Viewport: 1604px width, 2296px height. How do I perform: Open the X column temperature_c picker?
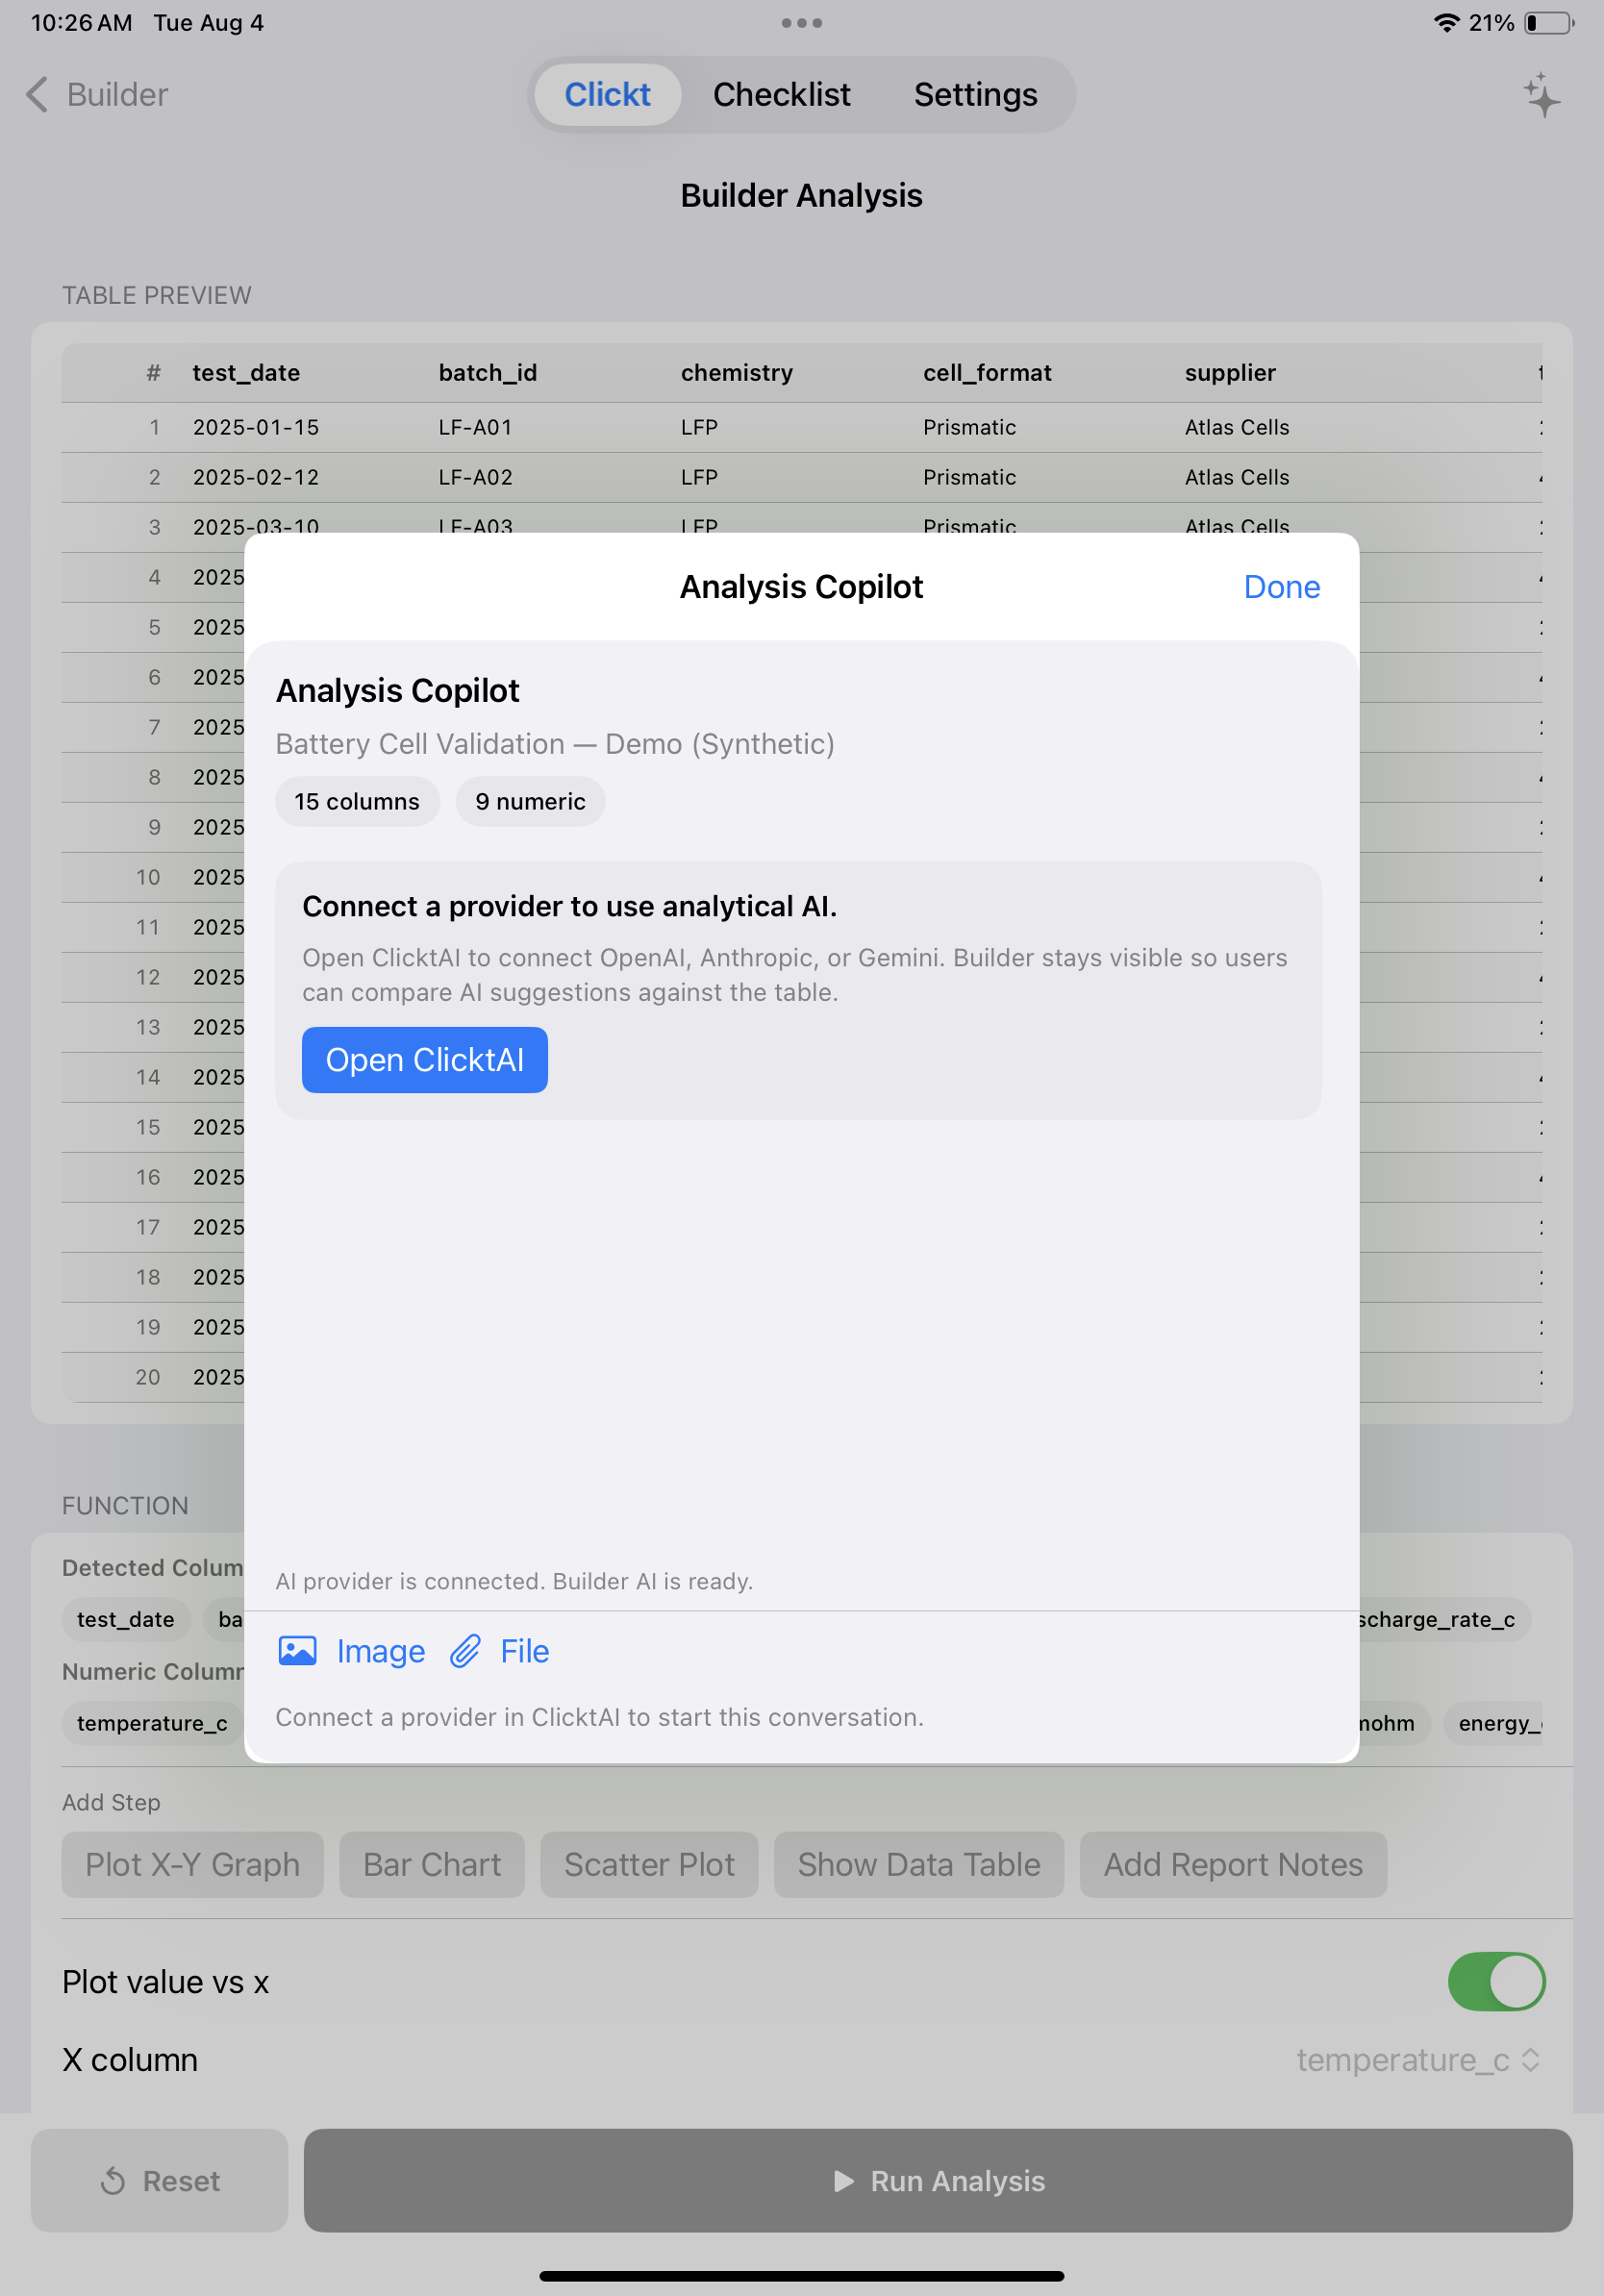click(1418, 2060)
